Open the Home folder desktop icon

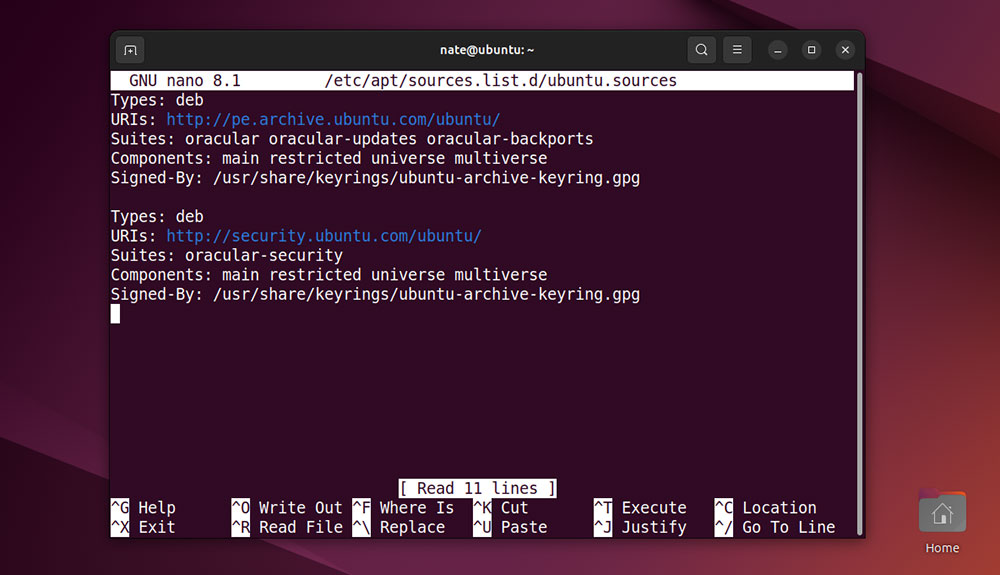(x=942, y=522)
